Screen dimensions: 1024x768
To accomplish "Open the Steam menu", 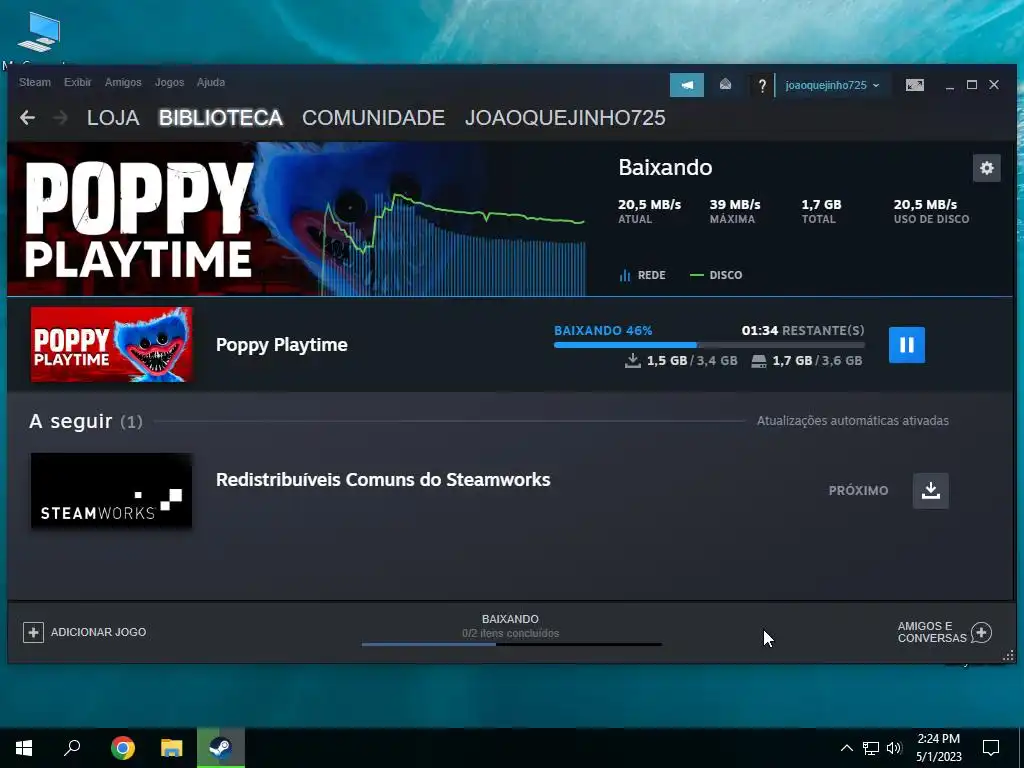I will pos(35,82).
